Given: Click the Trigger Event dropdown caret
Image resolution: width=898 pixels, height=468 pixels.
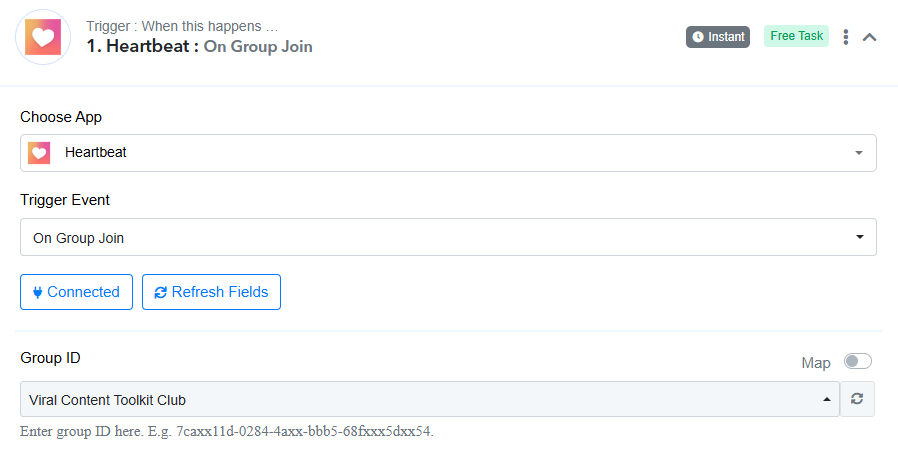Looking at the screenshot, I should pyautogui.click(x=860, y=237).
